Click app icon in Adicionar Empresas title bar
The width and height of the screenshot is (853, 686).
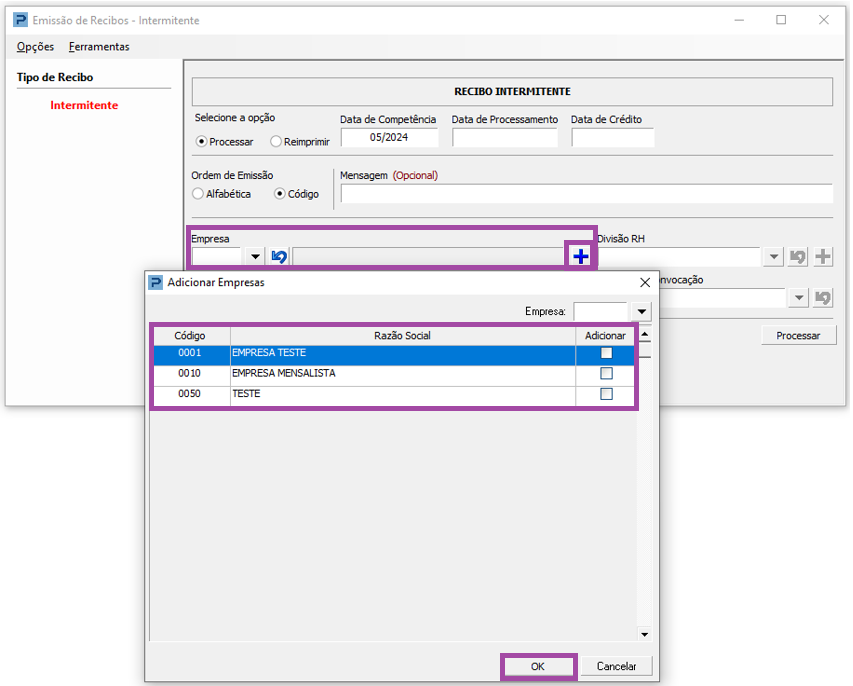(156, 282)
